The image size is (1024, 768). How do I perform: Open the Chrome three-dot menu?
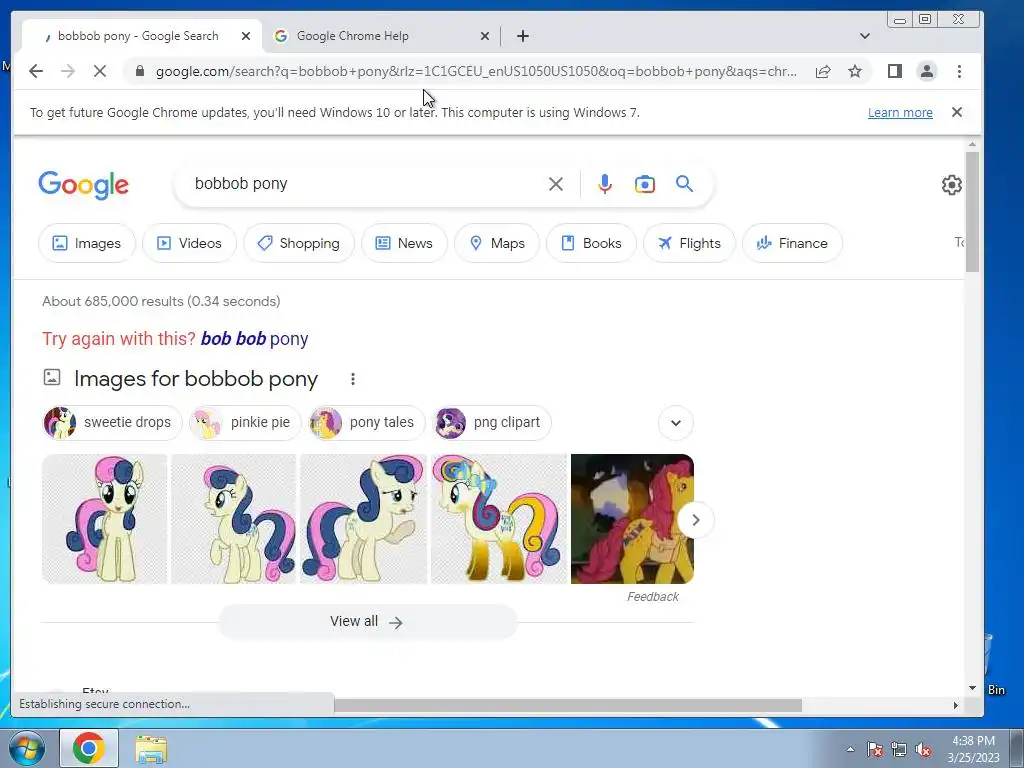pos(959,71)
